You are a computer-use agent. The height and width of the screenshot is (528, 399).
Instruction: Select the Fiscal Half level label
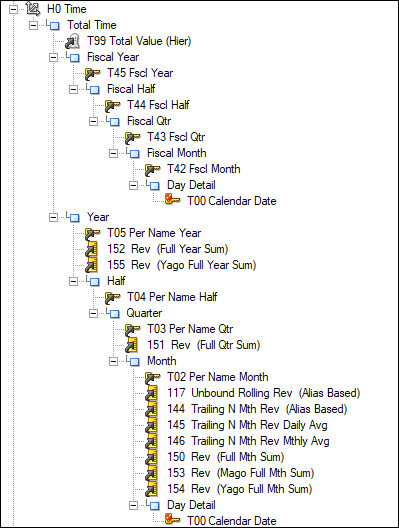click(131, 89)
